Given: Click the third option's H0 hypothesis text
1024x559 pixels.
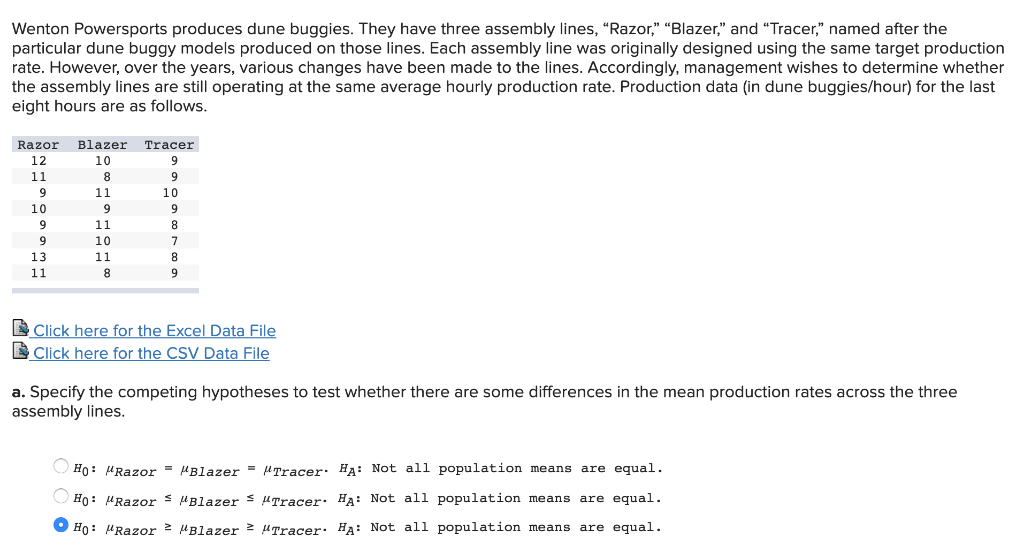Looking at the screenshot, I should tap(200, 528).
